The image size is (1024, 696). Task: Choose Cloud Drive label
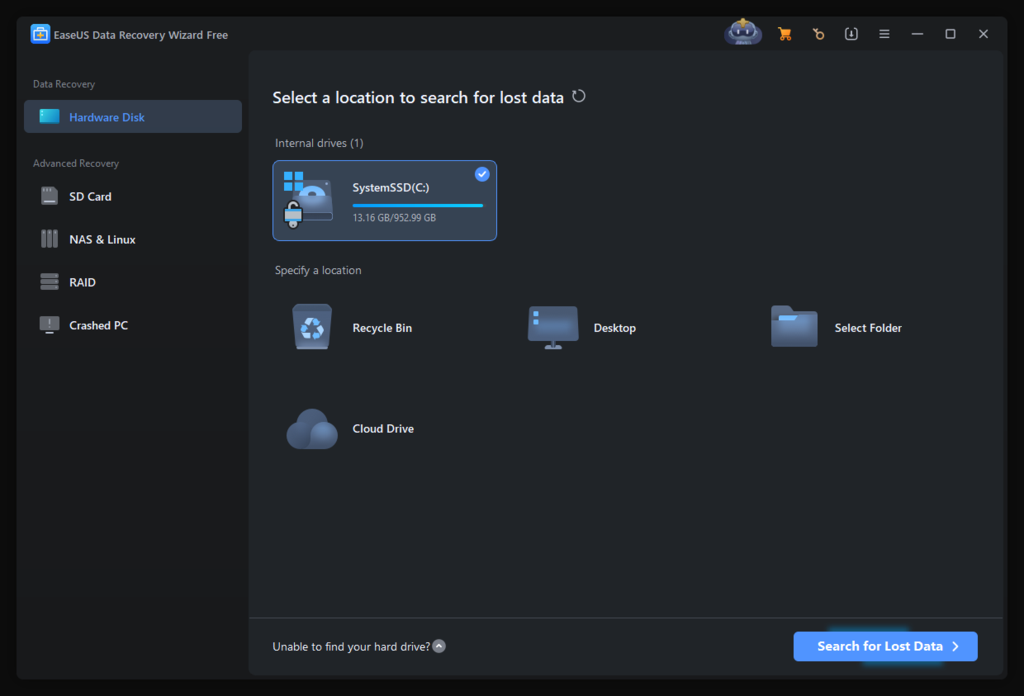(x=383, y=429)
